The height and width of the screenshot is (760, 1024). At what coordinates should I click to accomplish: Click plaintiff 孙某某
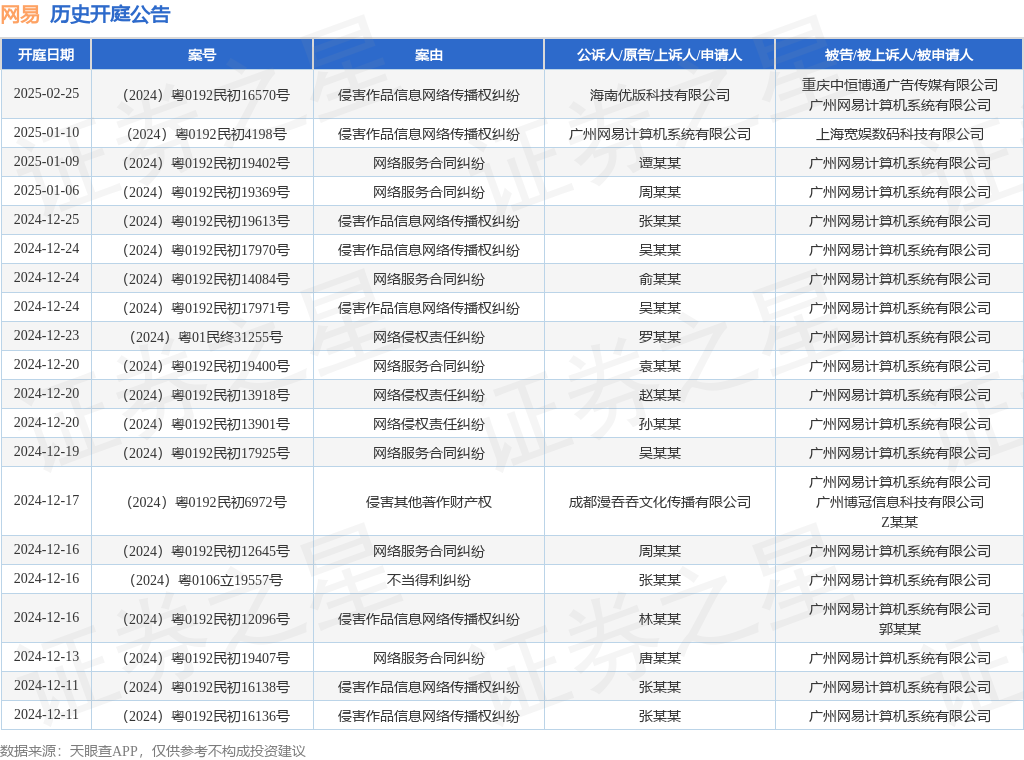coord(660,424)
